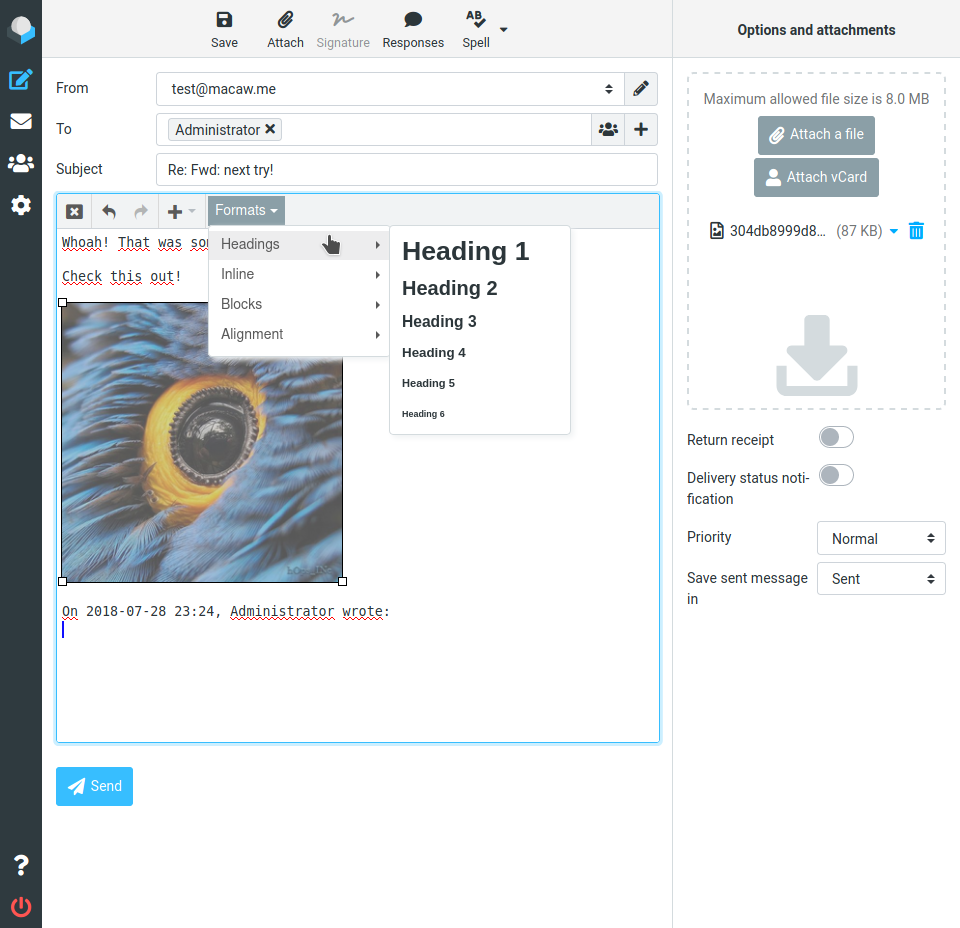
Task: Open the Attach toolbar icon
Action: click(285, 28)
